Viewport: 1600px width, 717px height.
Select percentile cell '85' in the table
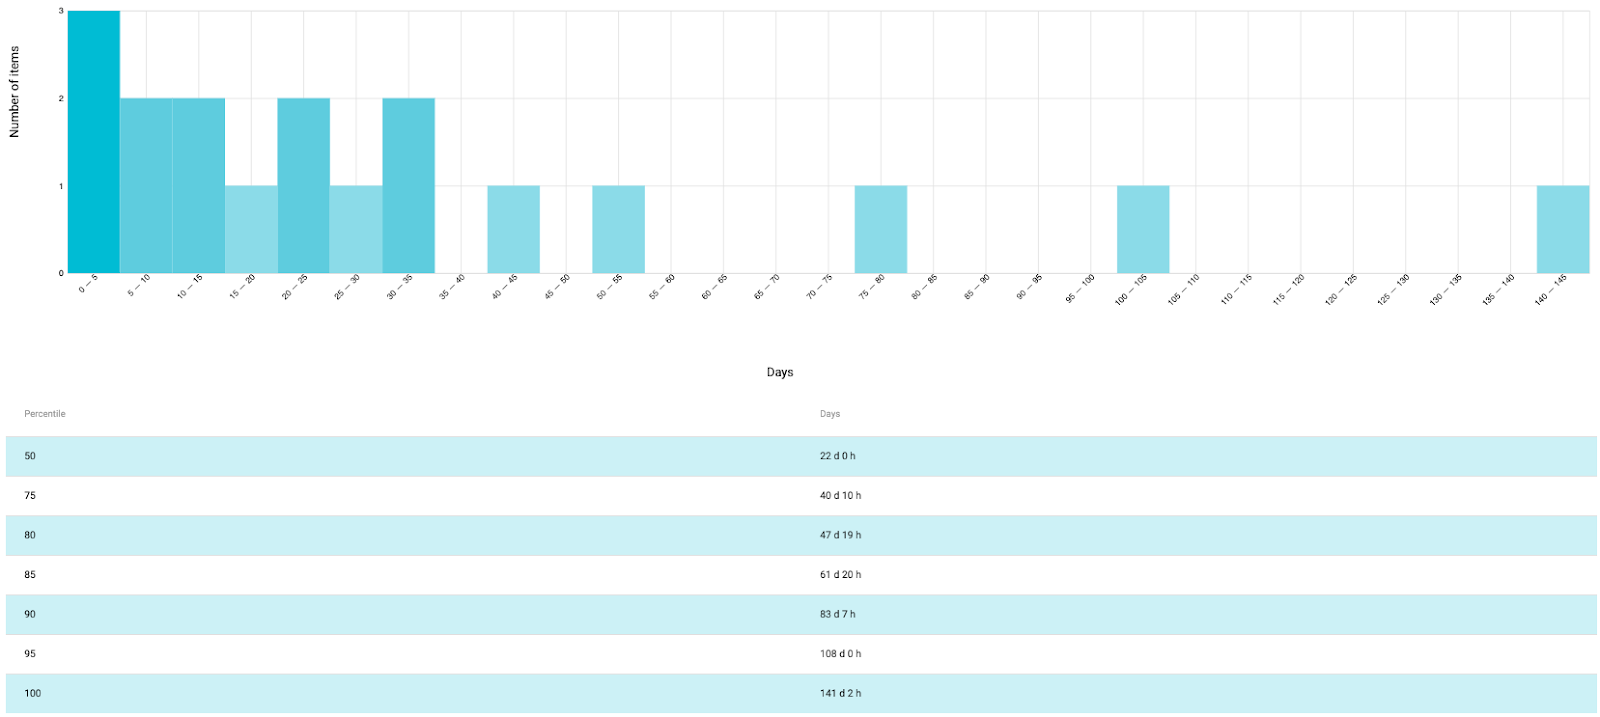30,575
